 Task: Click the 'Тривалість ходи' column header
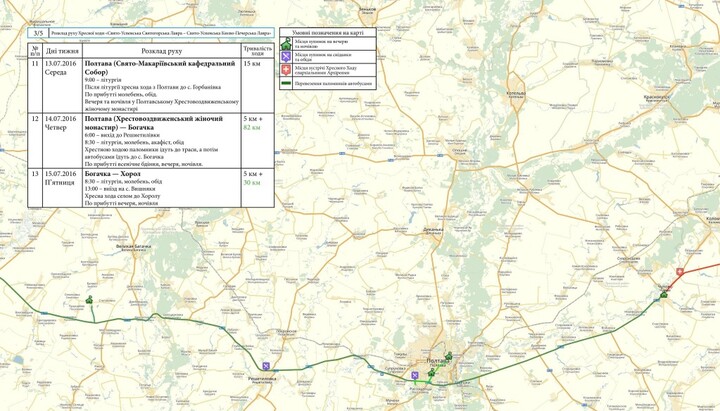[257, 50]
